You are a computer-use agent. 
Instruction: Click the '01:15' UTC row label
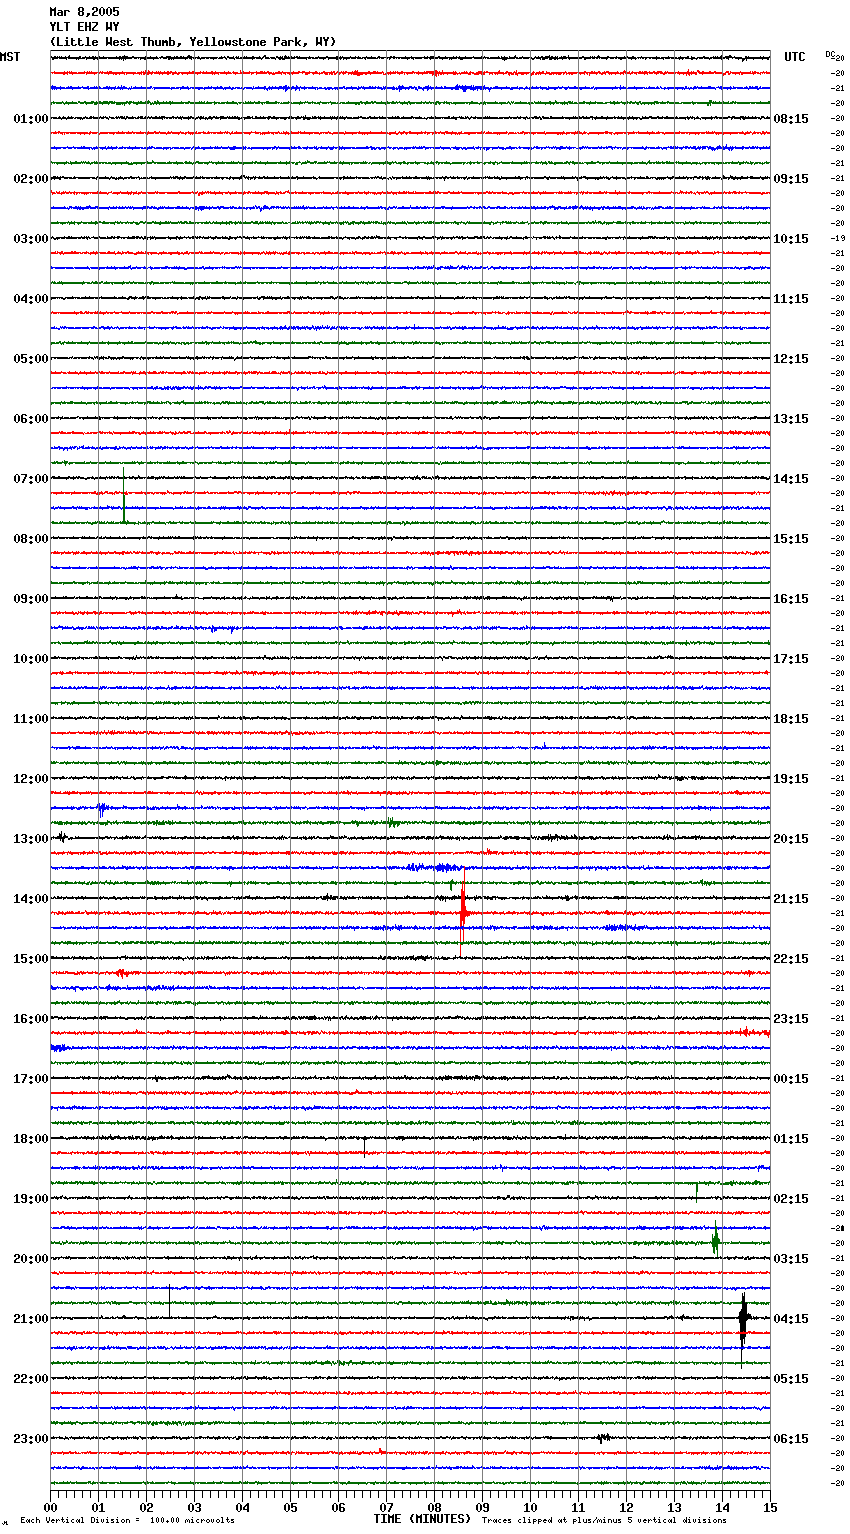791,1139
